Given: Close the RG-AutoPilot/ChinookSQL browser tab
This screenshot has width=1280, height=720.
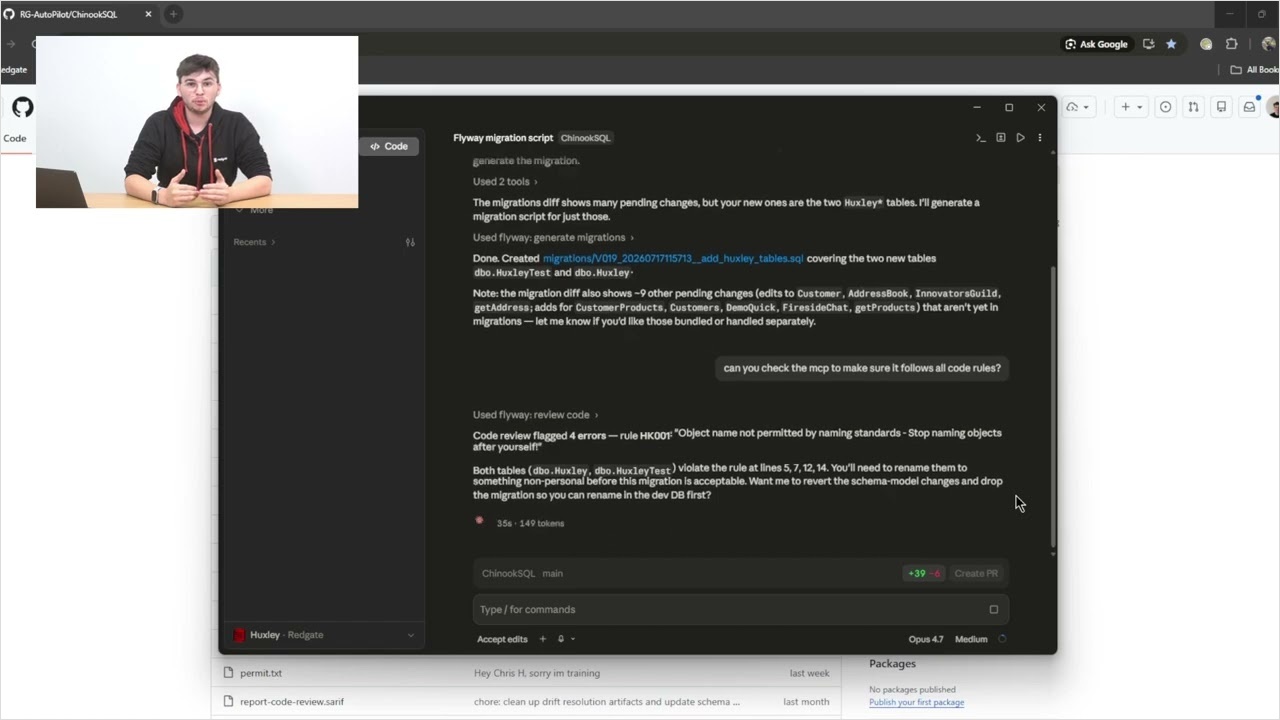Looking at the screenshot, I should coord(149,14).
